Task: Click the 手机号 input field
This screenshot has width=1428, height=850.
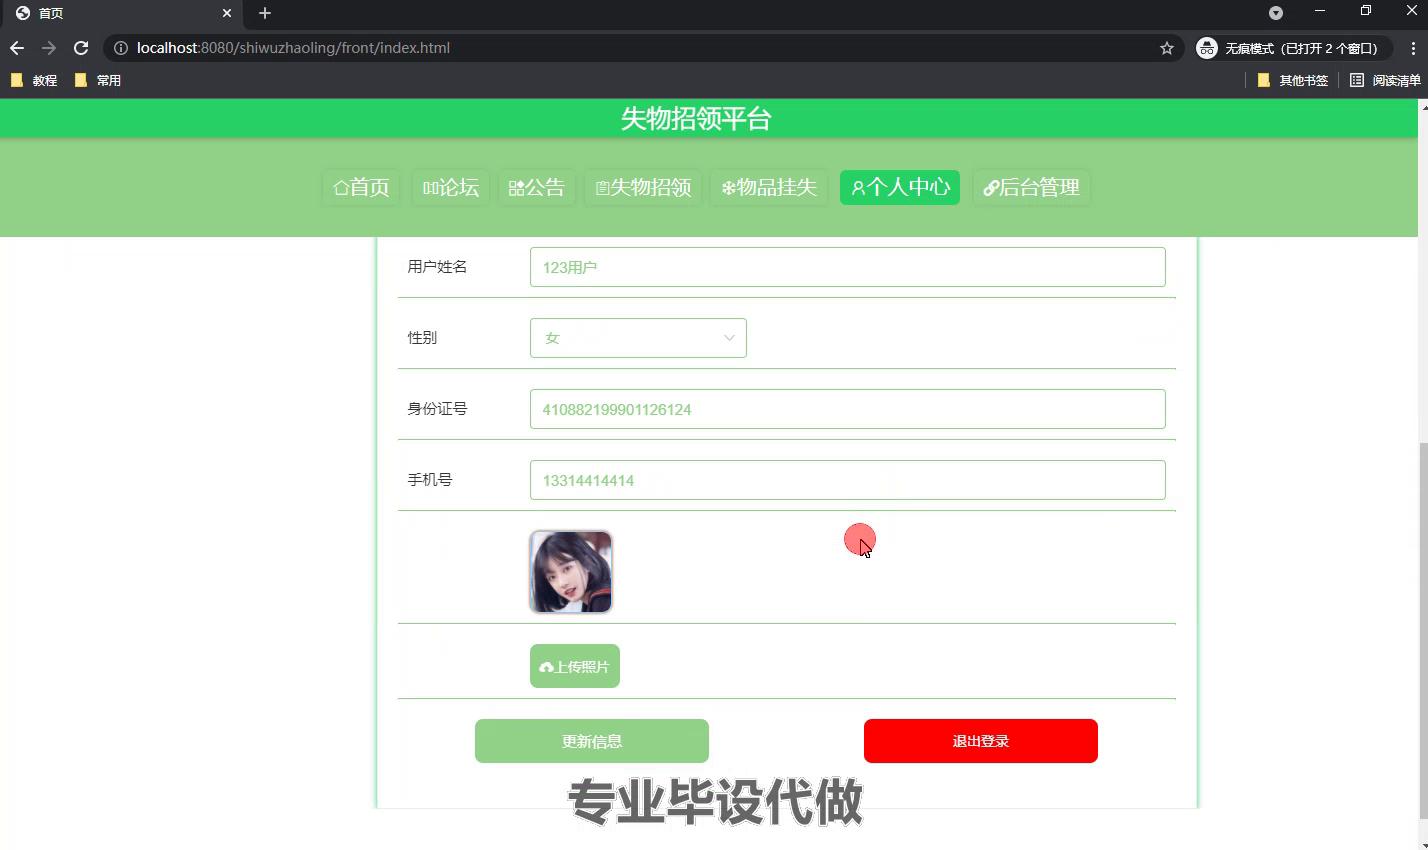Action: [x=847, y=480]
